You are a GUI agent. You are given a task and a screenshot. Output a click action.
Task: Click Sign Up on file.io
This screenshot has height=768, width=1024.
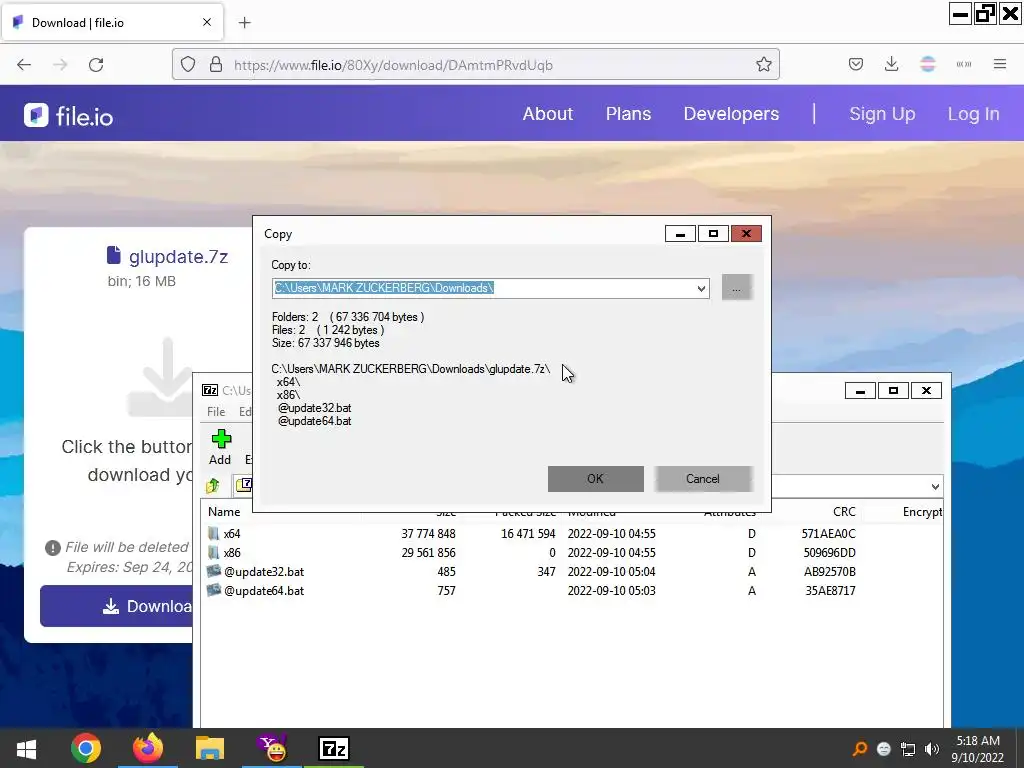tap(882, 114)
